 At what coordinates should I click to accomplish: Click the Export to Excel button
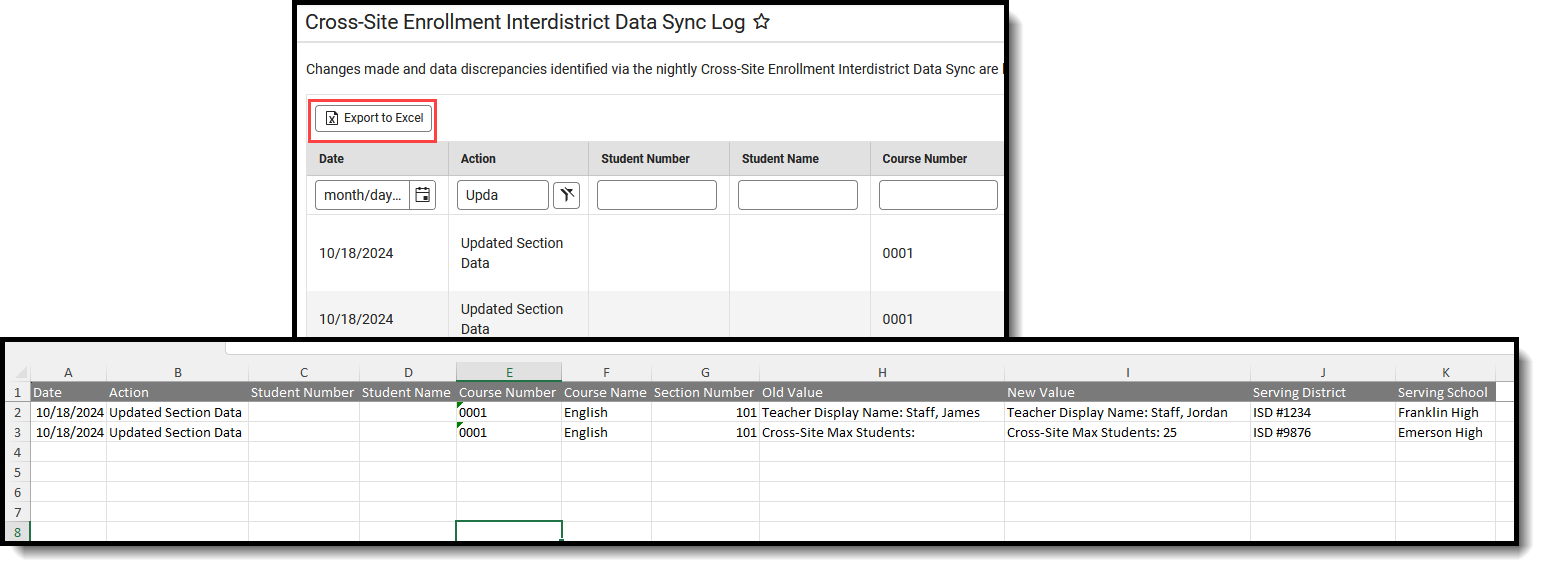[x=374, y=118]
